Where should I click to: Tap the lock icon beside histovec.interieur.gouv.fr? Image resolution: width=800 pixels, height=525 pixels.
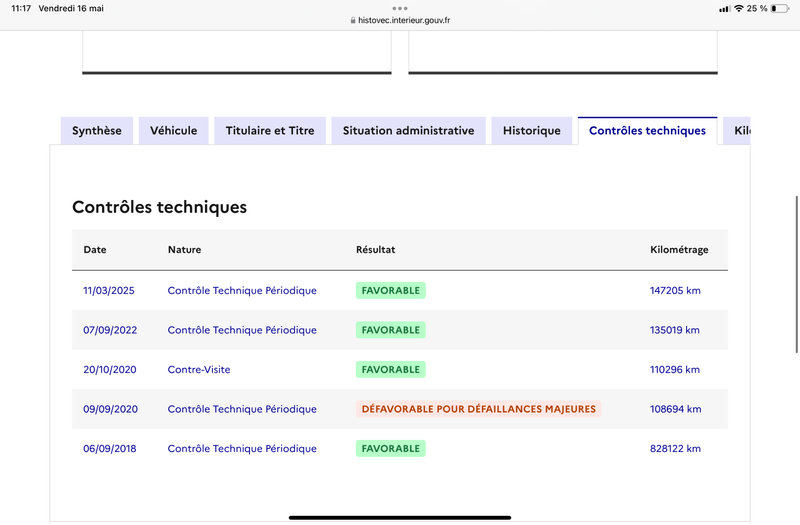[352, 20]
